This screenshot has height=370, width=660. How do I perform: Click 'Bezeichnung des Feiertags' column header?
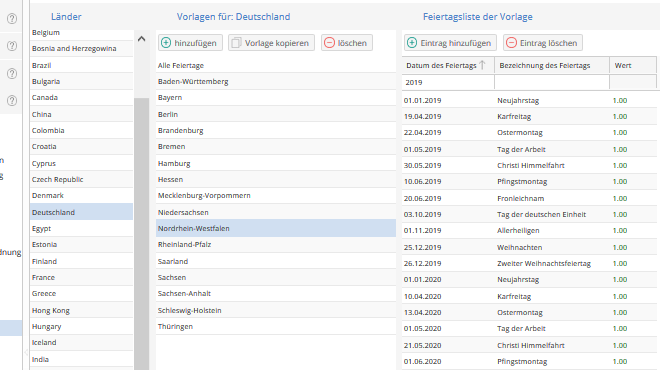click(552, 65)
